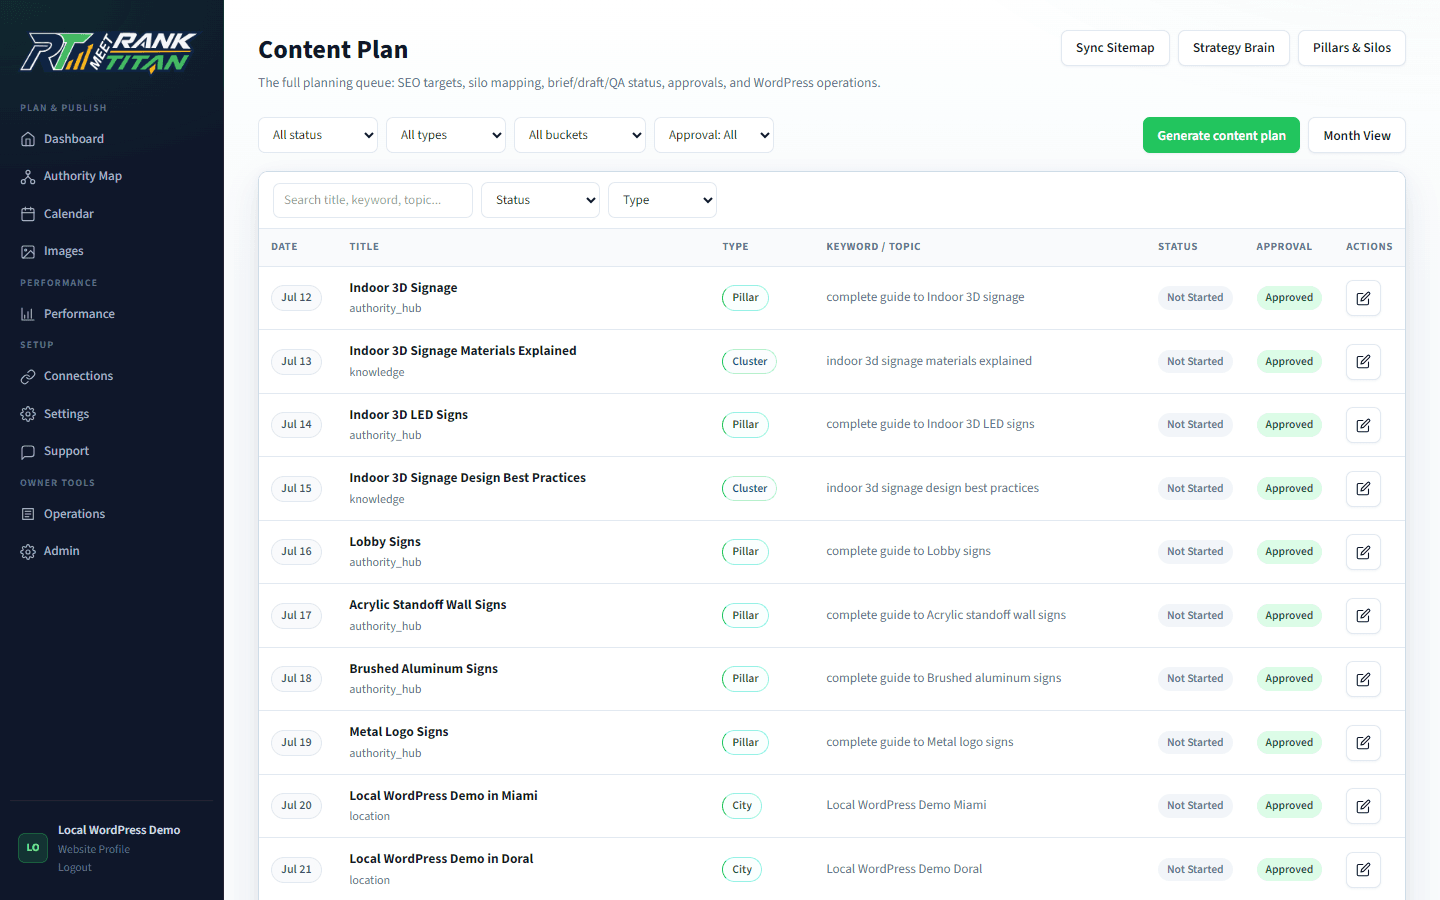Open the All types dropdown

(446, 135)
